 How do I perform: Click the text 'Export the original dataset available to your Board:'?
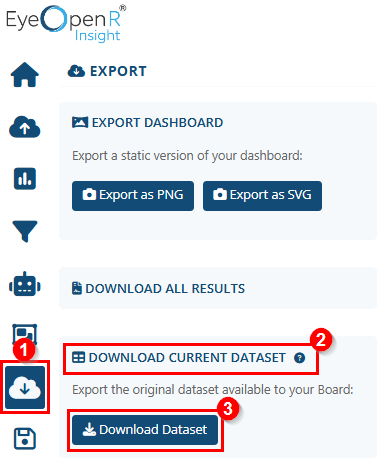(x=213, y=389)
